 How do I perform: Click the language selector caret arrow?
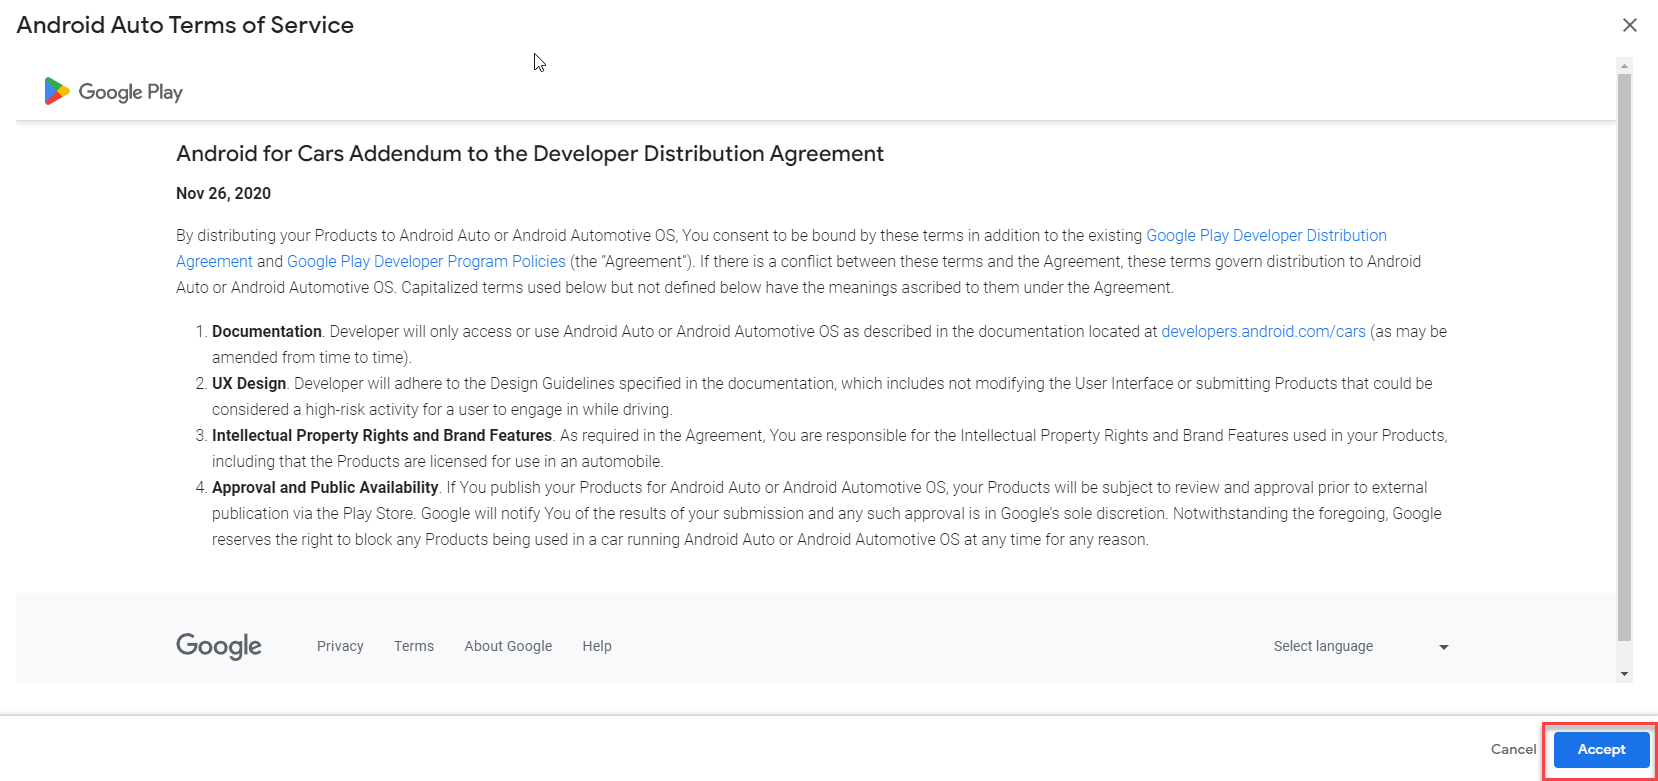coord(1443,647)
